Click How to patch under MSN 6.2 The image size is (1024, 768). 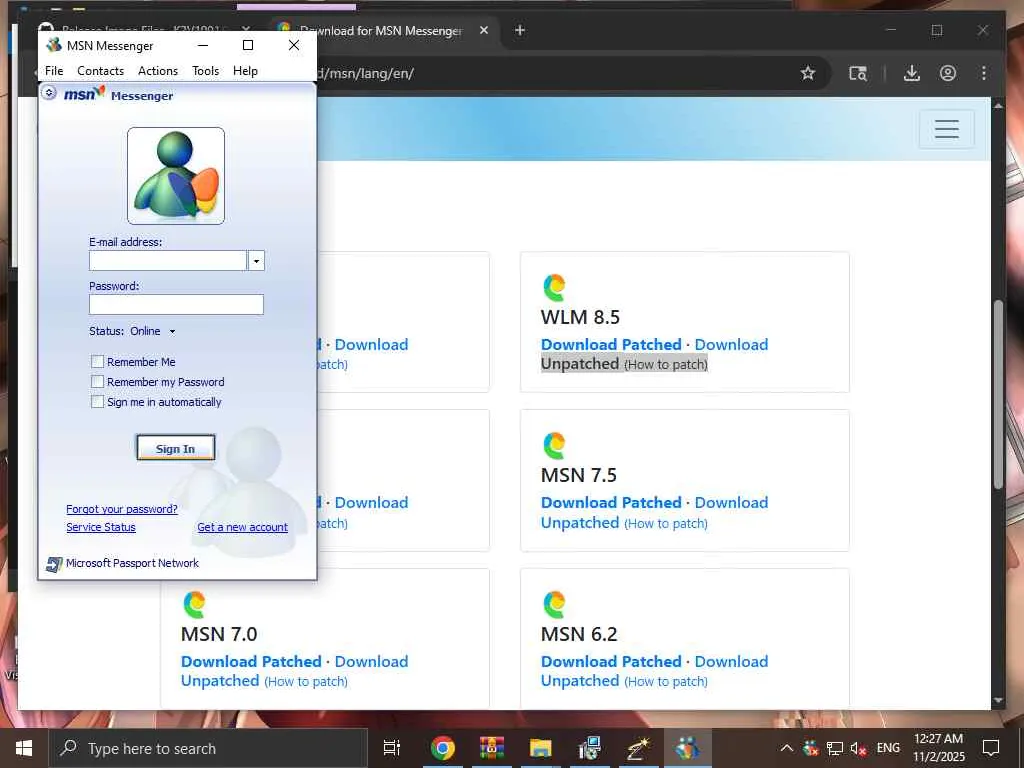tap(665, 682)
